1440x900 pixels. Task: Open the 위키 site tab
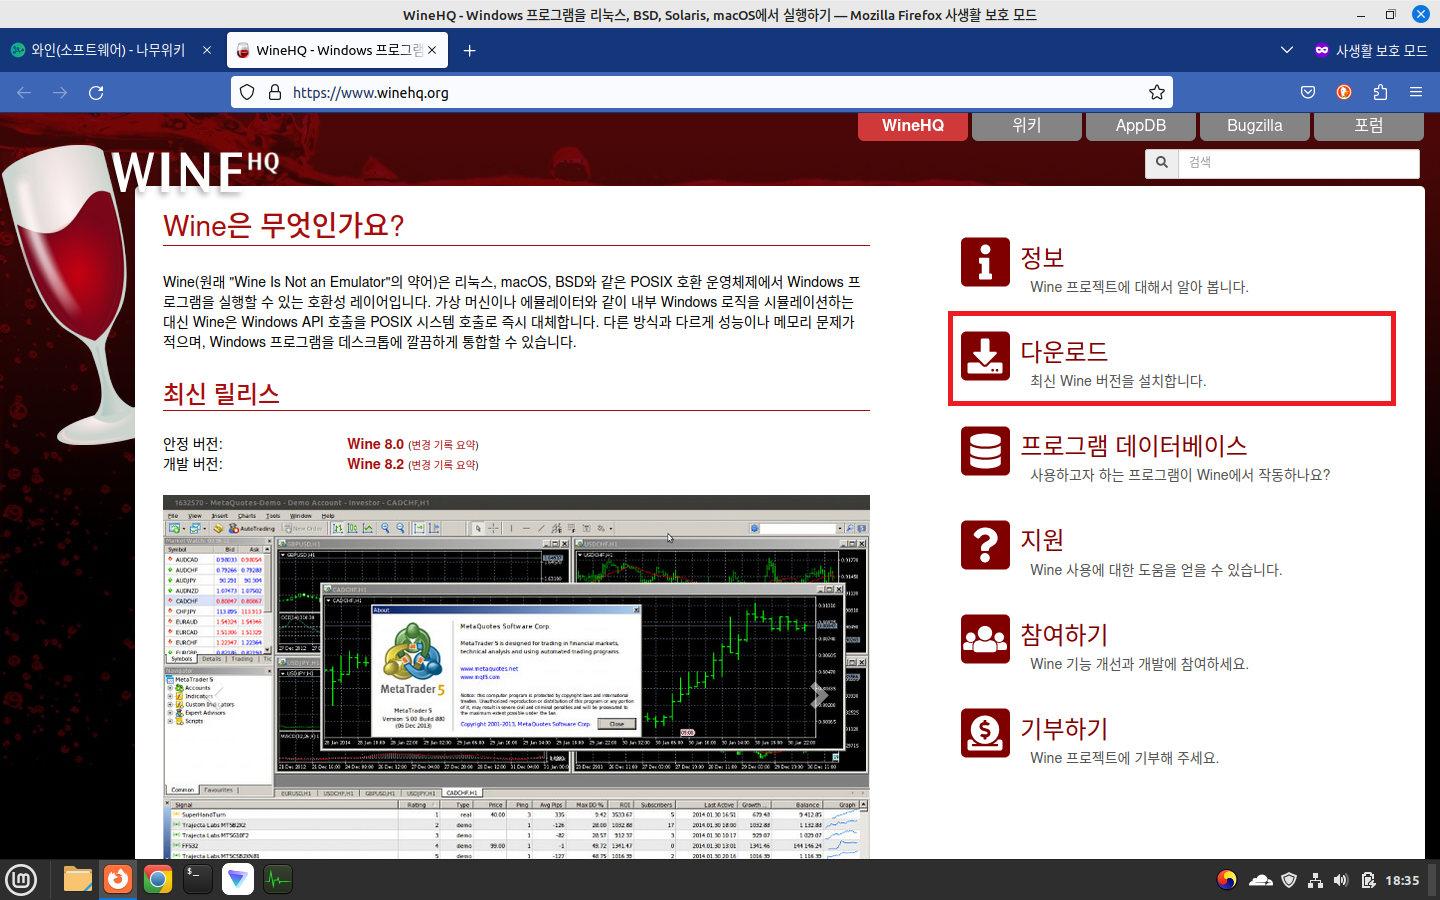[x=1027, y=126]
